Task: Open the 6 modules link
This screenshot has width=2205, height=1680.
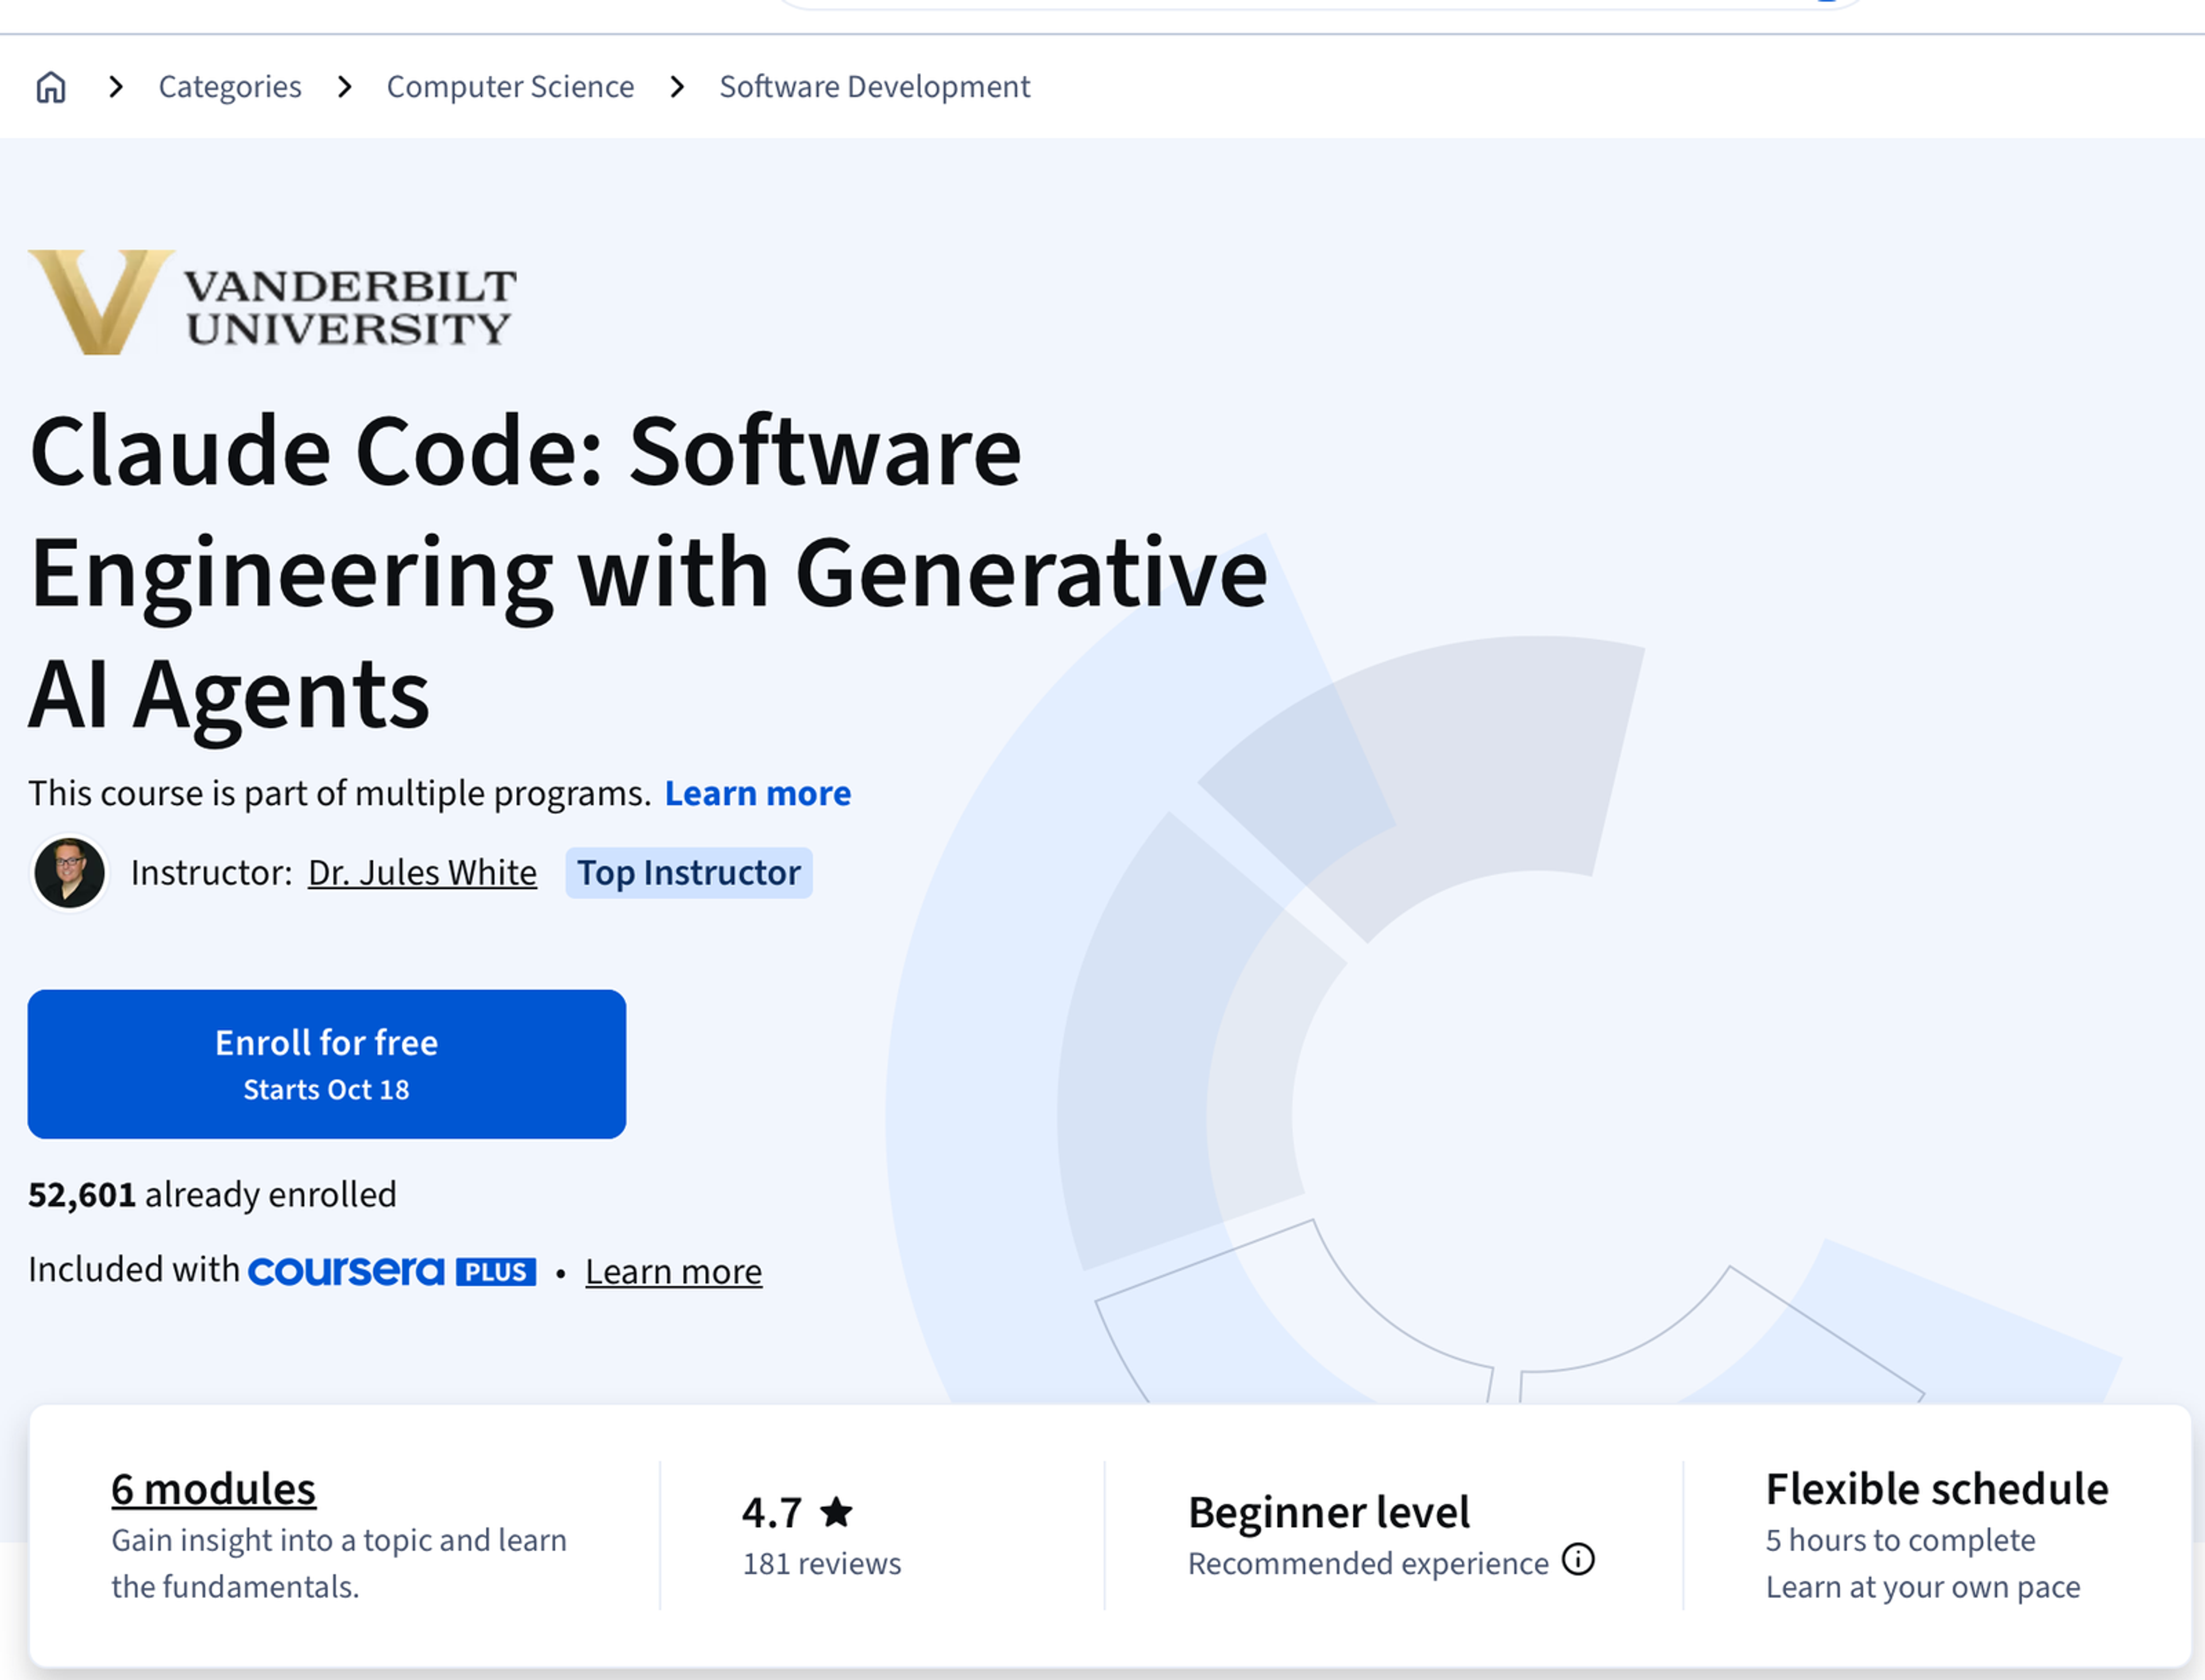Action: pyautogui.click(x=214, y=1489)
